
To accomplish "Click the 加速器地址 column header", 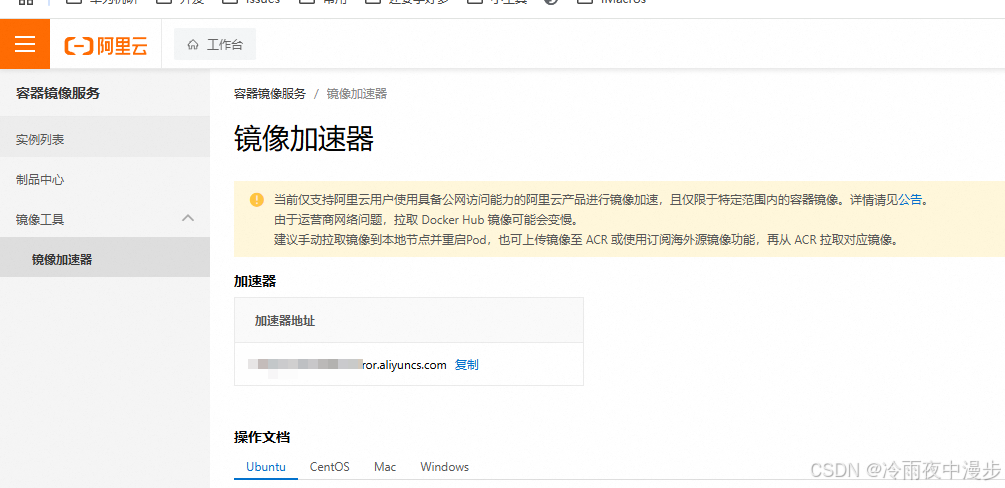I will point(285,321).
